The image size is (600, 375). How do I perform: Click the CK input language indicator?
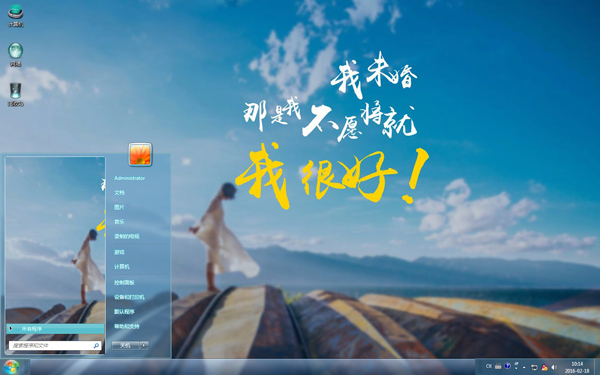point(489,366)
